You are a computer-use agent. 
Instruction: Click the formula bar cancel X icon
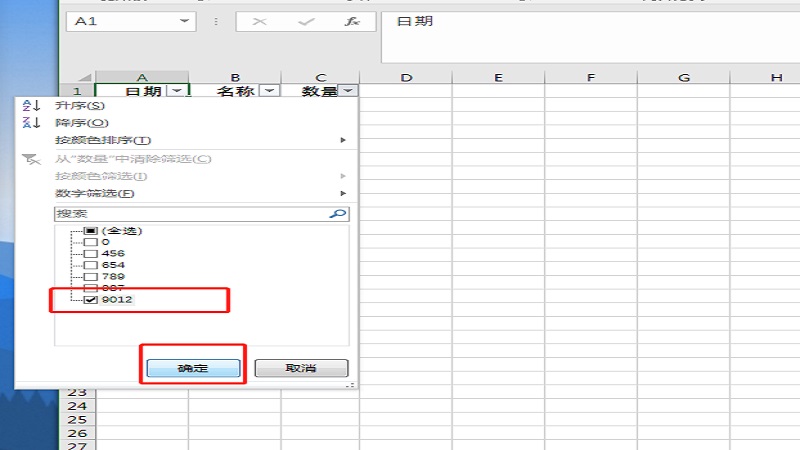coord(259,22)
